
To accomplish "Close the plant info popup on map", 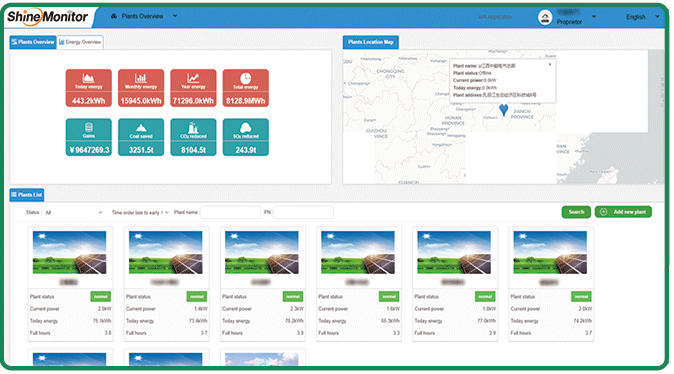I will (x=550, y=64).
